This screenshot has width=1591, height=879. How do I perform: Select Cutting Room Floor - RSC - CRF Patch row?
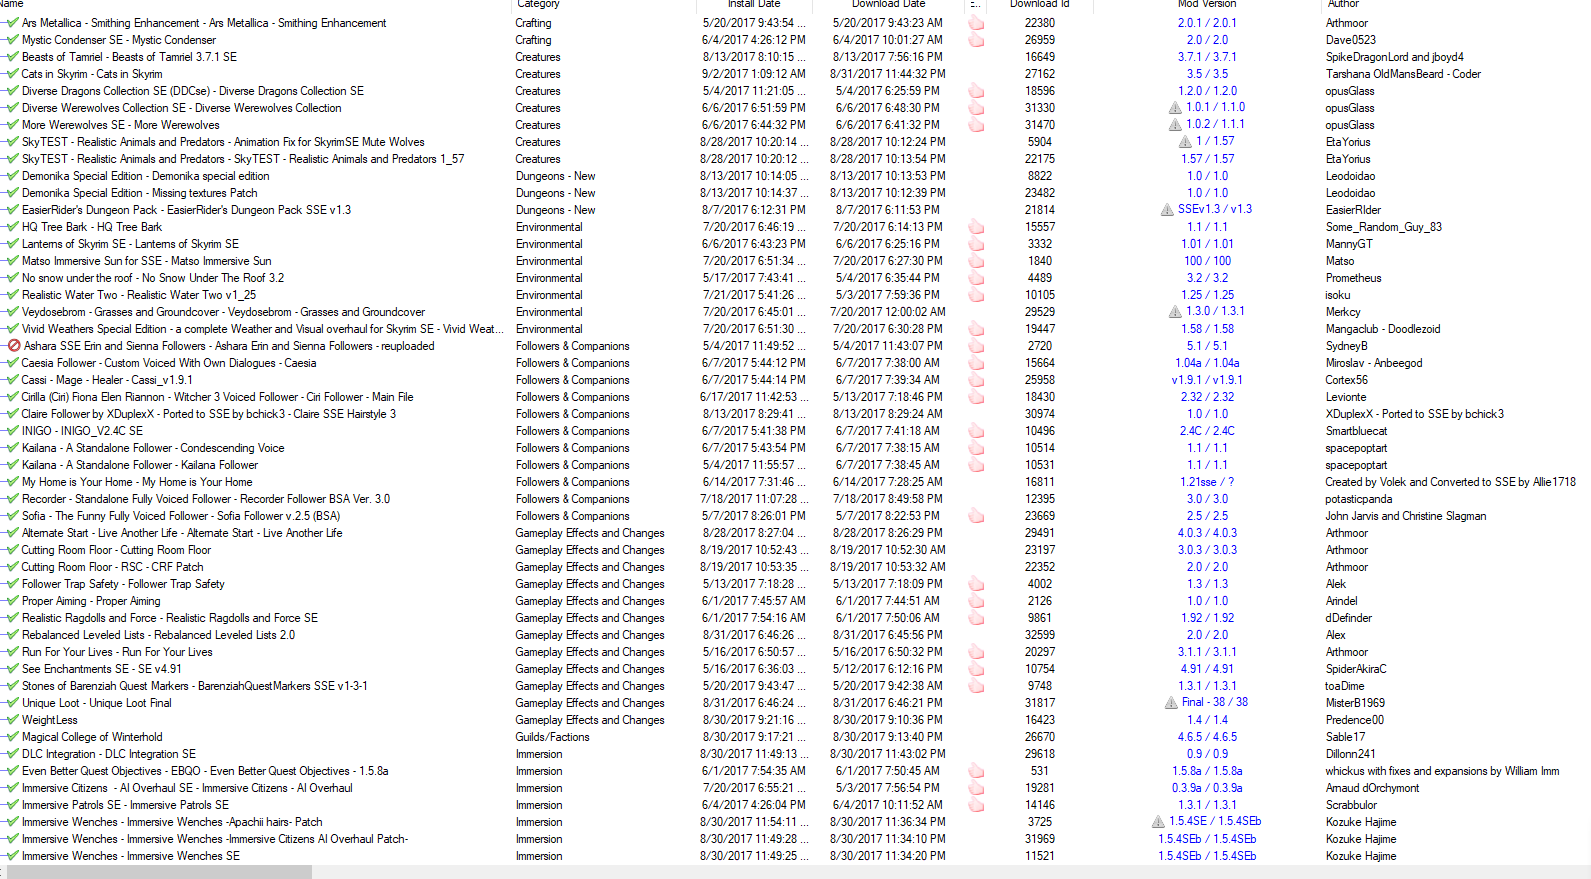coord(113,567)
